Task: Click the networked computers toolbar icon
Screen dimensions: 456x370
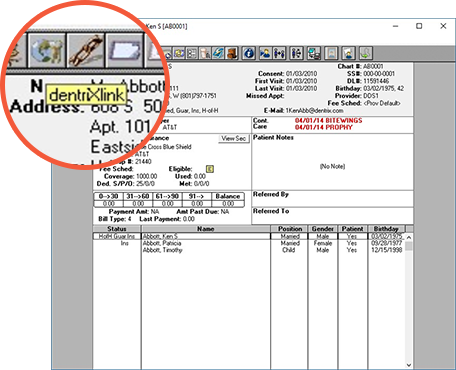Action: coord(314,53)
